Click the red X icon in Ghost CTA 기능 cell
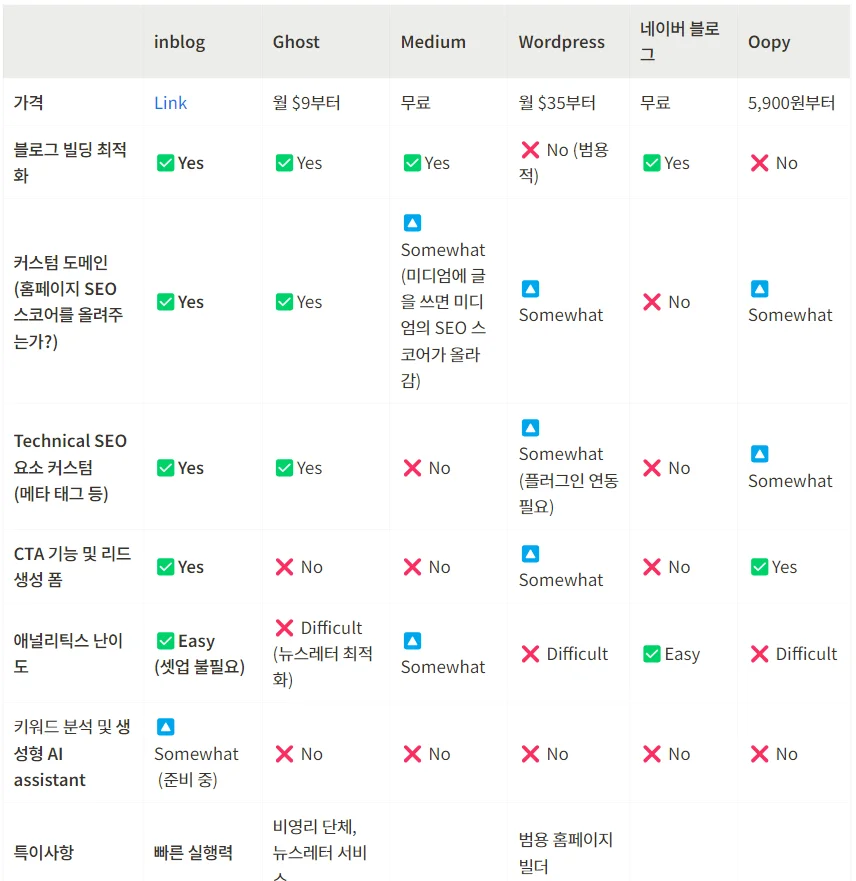The height and width of the screenshot is (881, 856). pos(284,567)
